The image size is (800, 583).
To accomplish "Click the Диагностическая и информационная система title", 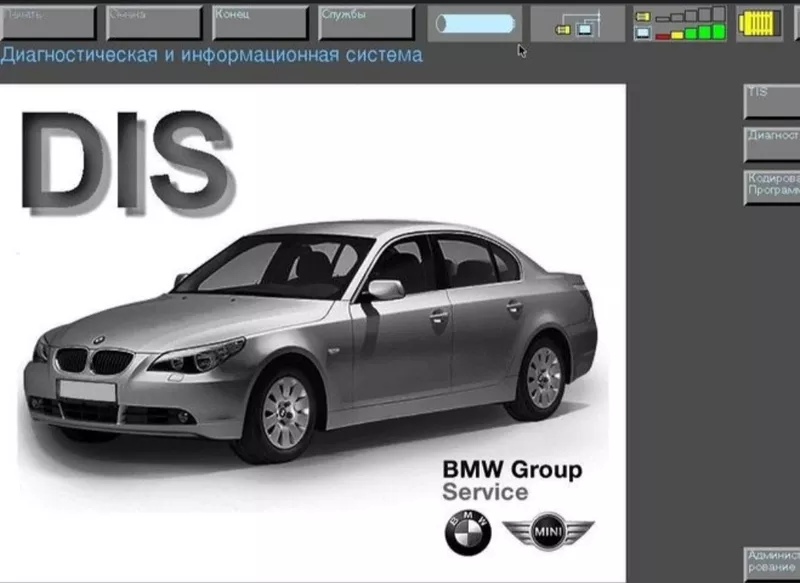I will pyautogui.click(x=211, y=55).
